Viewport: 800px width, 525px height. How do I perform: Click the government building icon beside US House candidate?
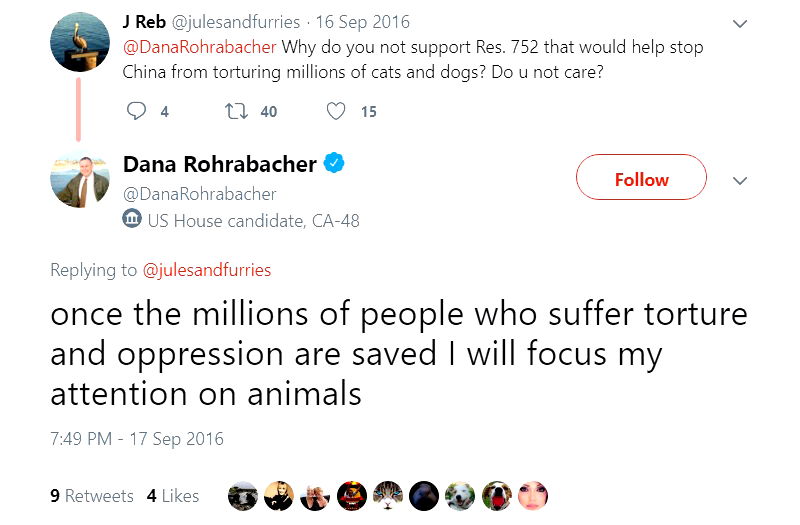(x=132, y=219)
